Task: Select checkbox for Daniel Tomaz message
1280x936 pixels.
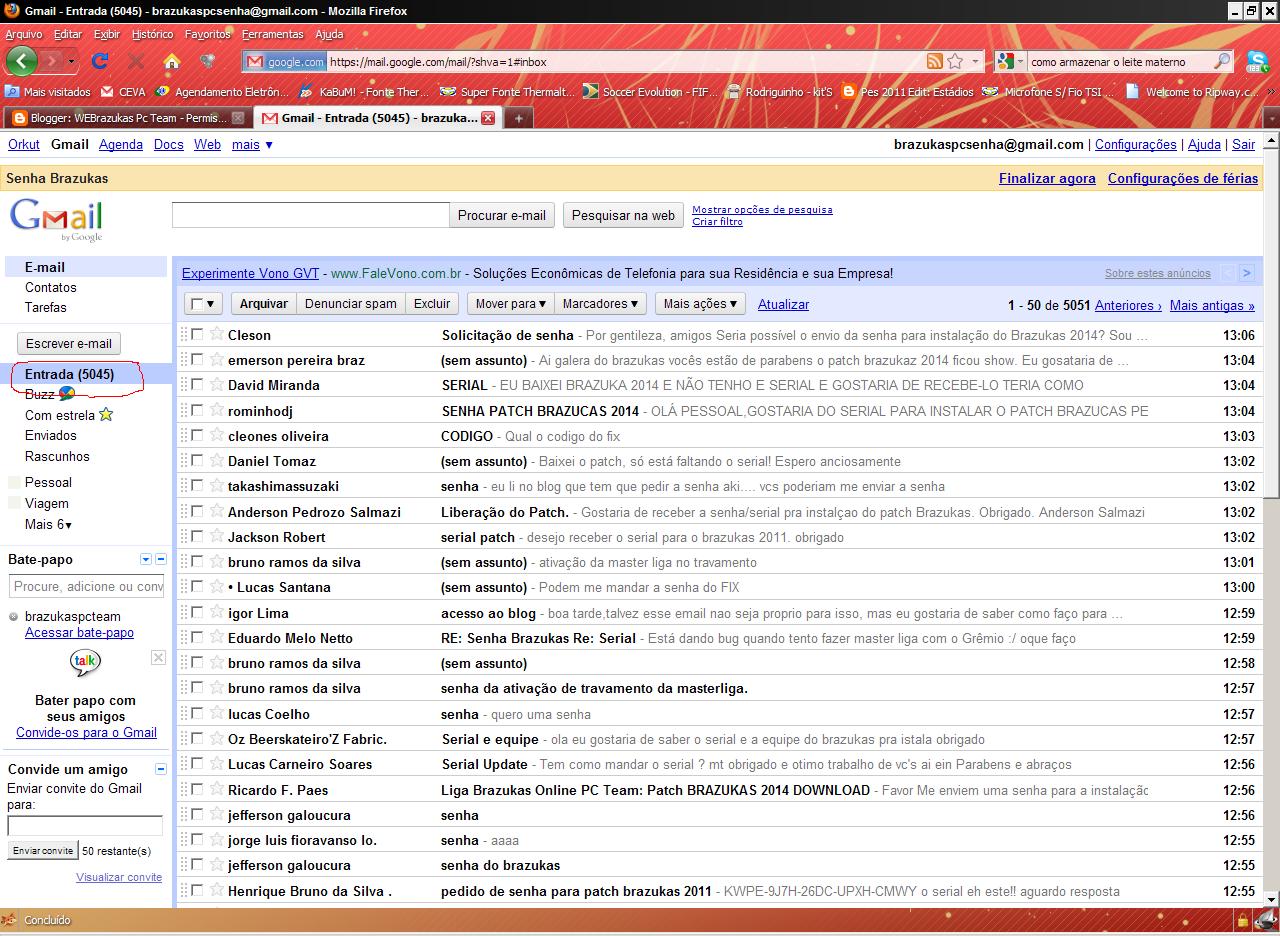Action: (197, 460)
